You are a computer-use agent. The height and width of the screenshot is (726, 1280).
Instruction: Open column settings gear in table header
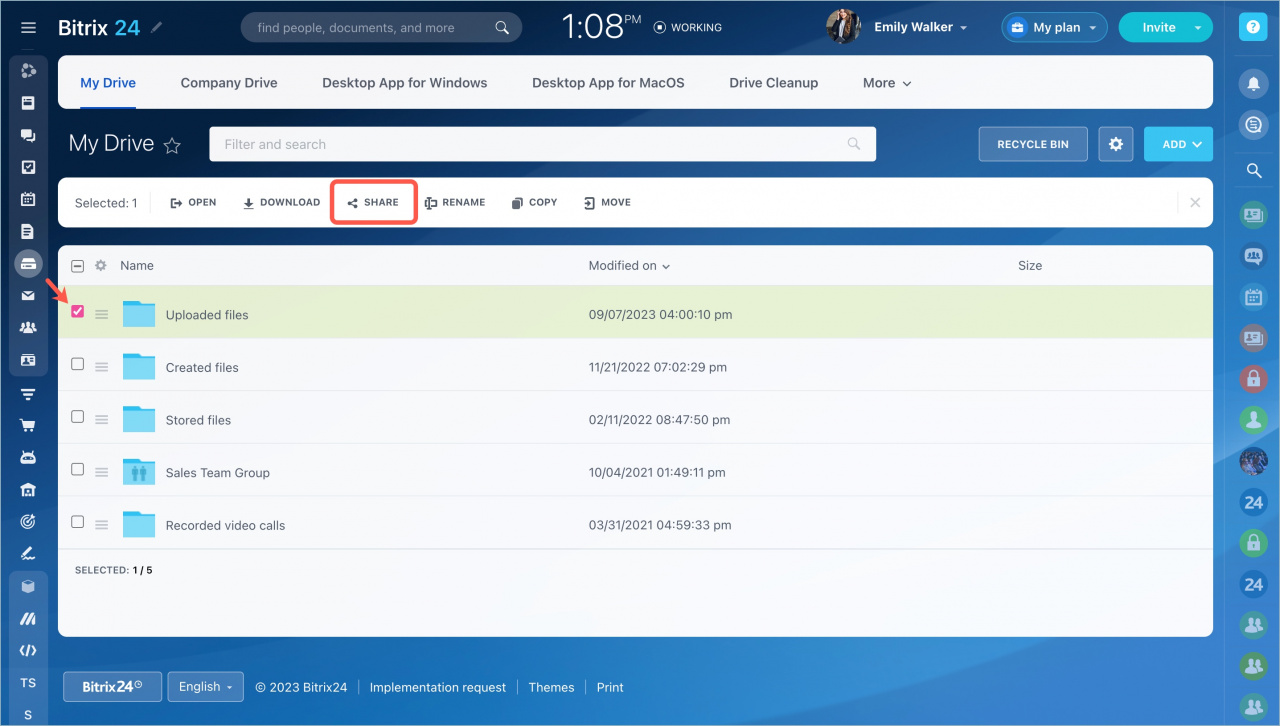100,266
